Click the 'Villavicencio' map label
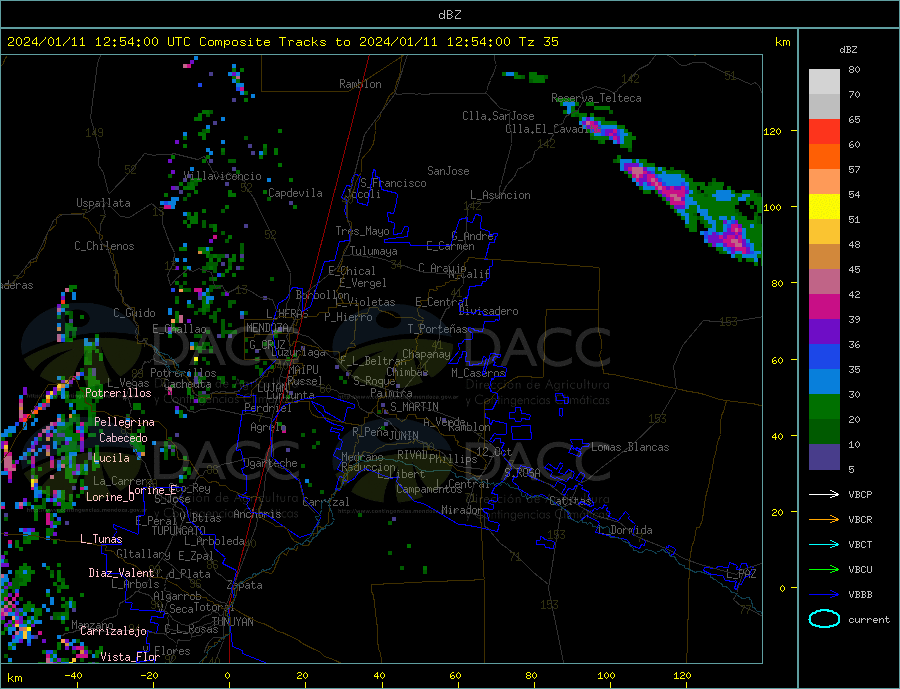 pos(223,176)
